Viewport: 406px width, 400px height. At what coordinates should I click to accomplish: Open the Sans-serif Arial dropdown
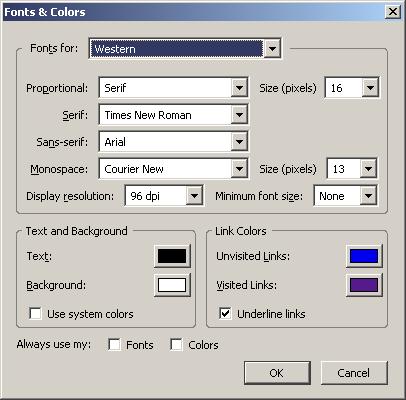(173, 142)
